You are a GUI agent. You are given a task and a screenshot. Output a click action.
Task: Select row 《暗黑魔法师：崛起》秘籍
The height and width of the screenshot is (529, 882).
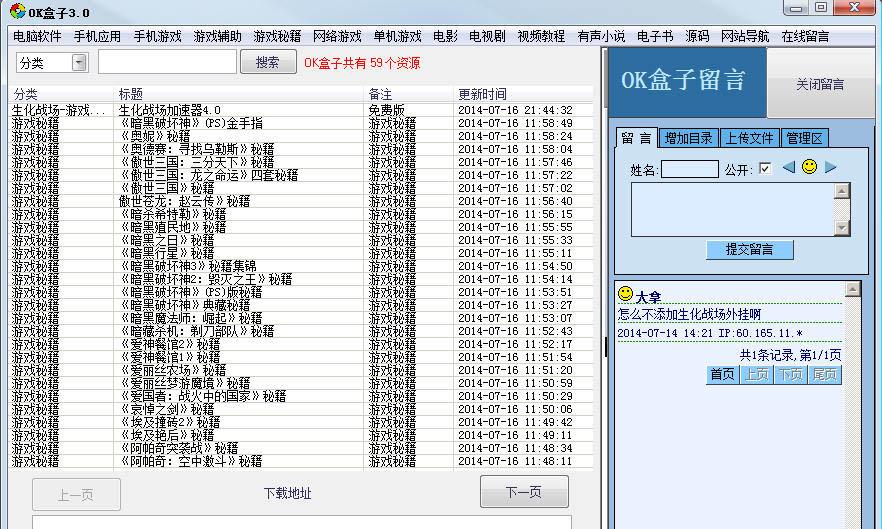301,318
